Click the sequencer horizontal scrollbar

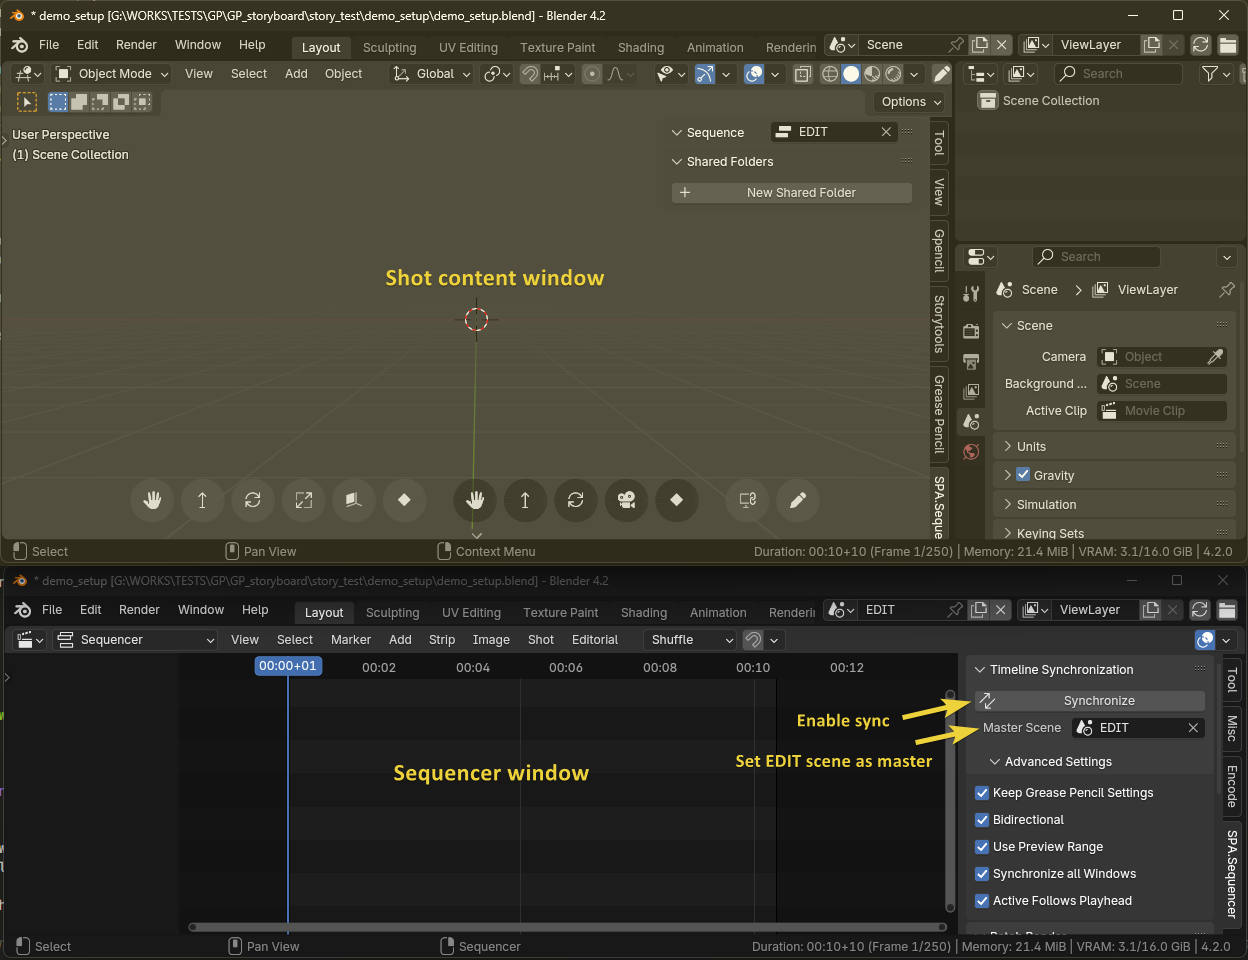click(x=567, y=927)
